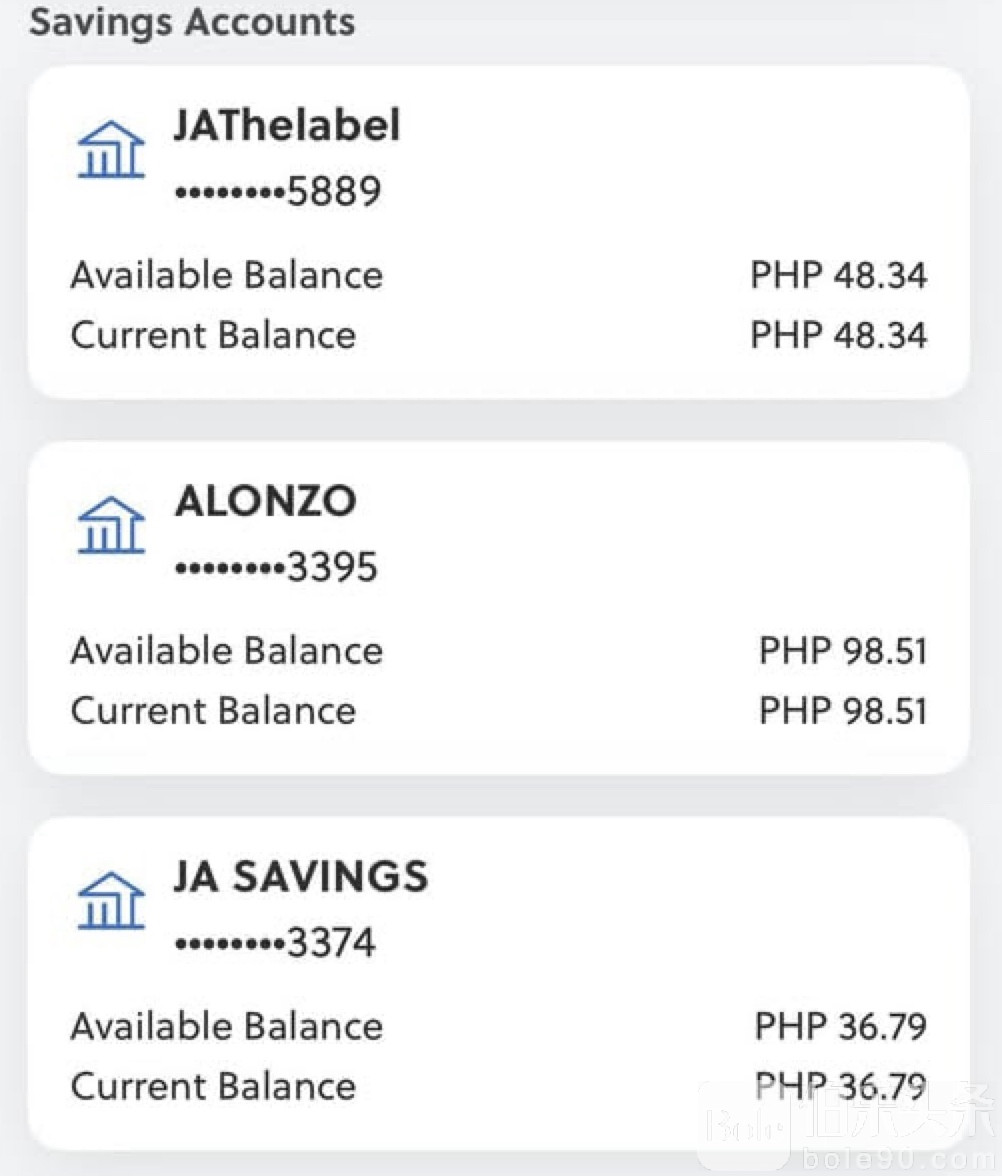Click Available Balance label in JAThelabel card
The width and height of the screenshot is (1002, 1176).
[227, 275]
